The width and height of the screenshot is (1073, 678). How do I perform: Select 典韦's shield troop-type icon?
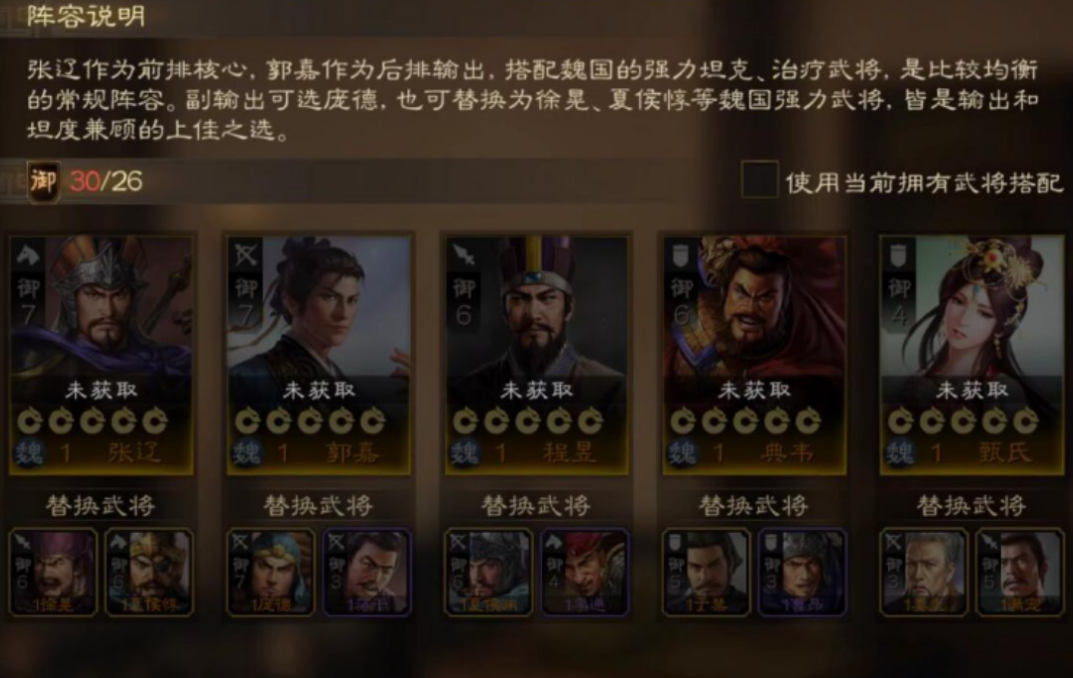pyautogui.click(x=681, y=256)
